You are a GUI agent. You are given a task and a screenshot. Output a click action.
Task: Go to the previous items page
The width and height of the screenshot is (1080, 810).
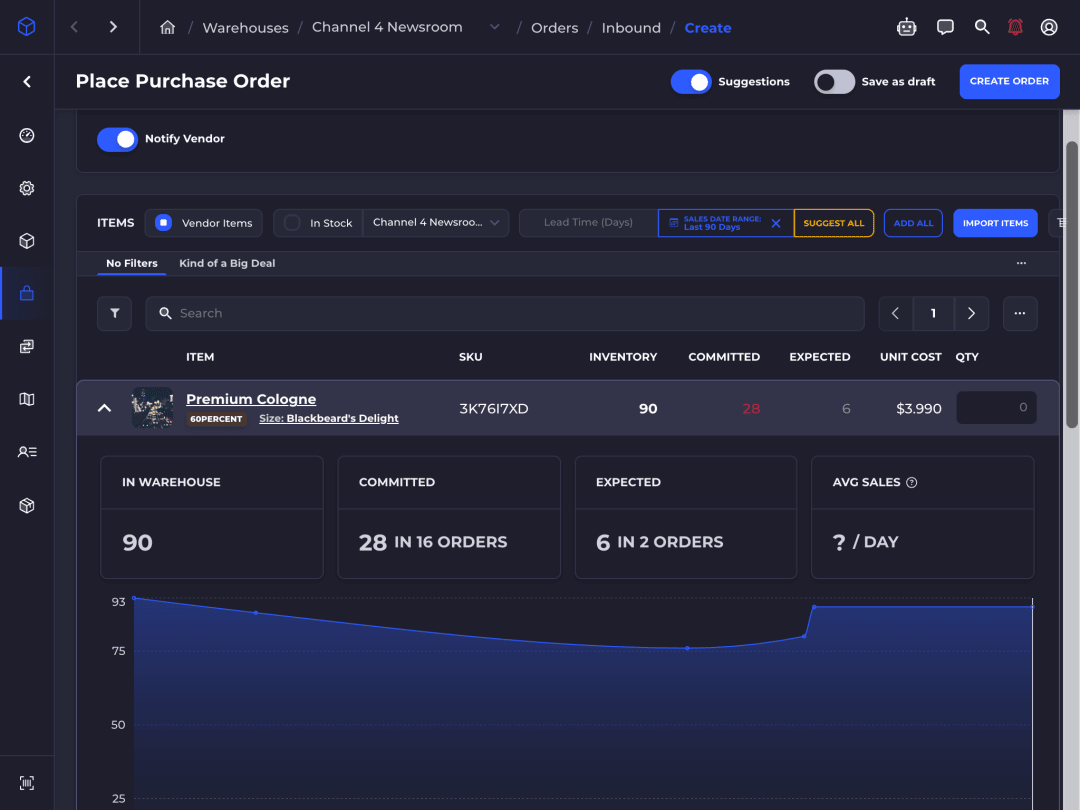coord(895,313)
